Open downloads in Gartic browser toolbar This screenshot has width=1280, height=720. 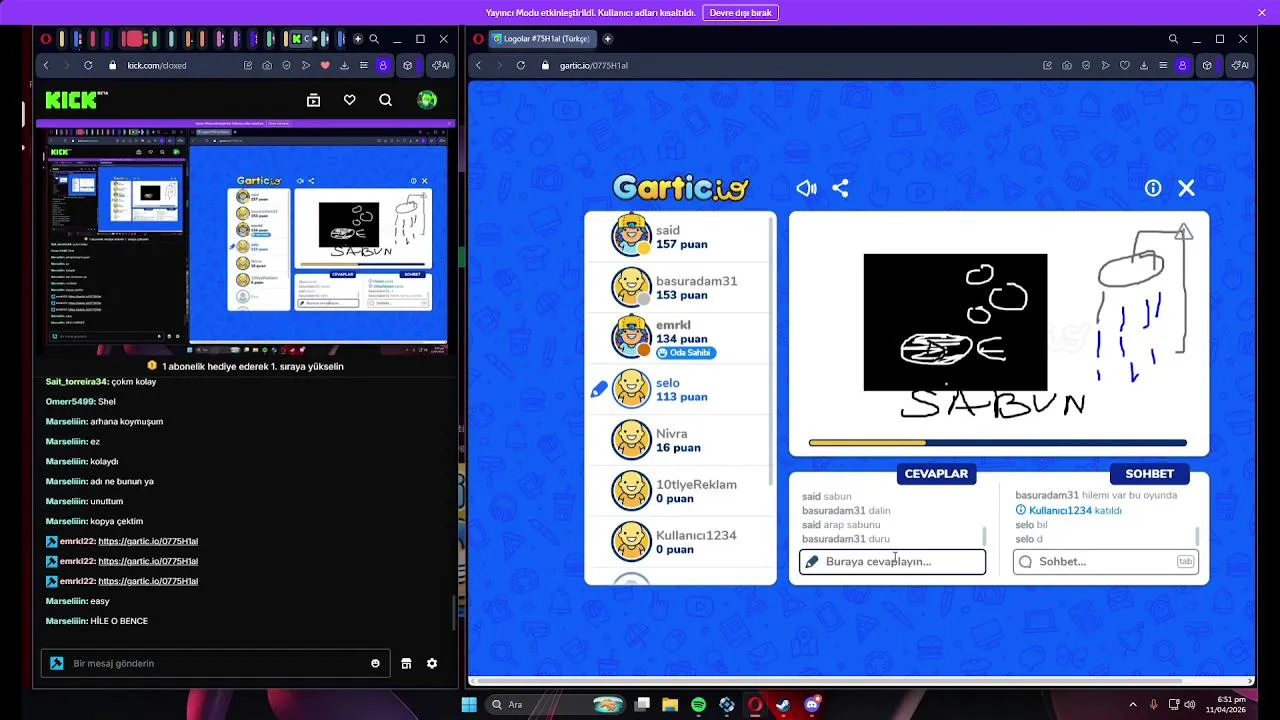[1144, 65]
